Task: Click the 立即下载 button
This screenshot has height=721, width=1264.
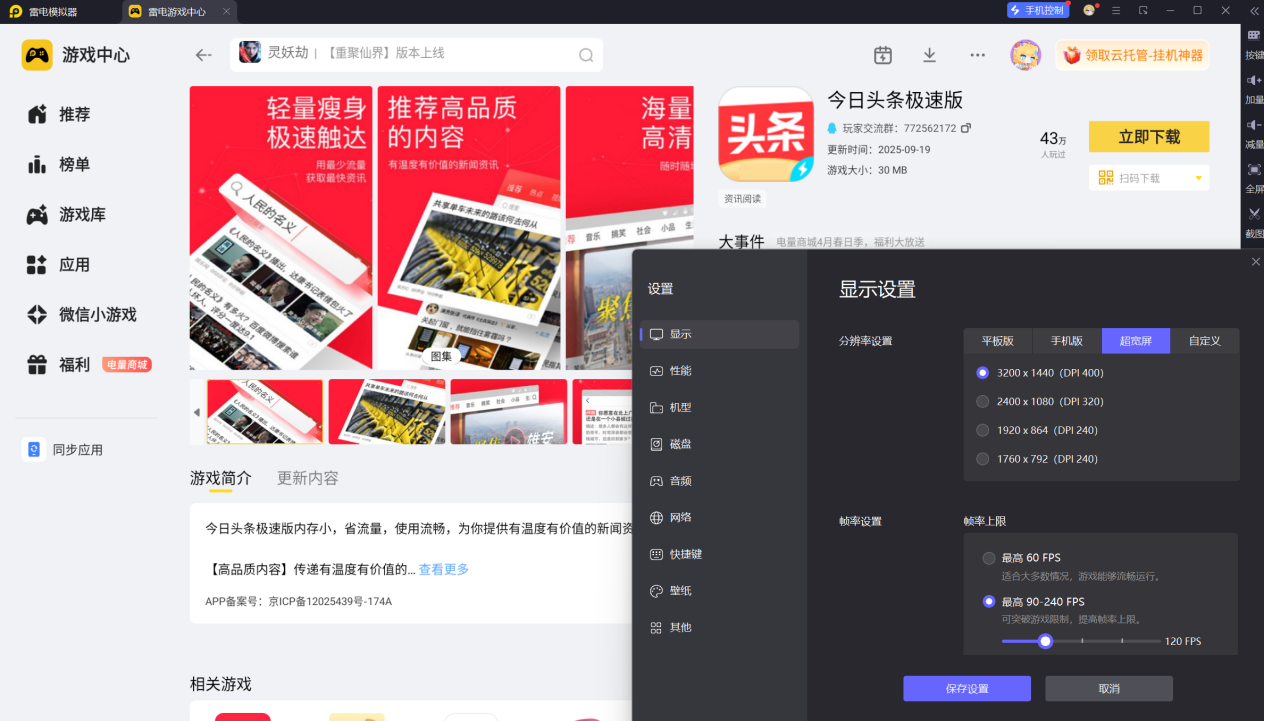Action: pyautogui.click(x=1148, y=137)
